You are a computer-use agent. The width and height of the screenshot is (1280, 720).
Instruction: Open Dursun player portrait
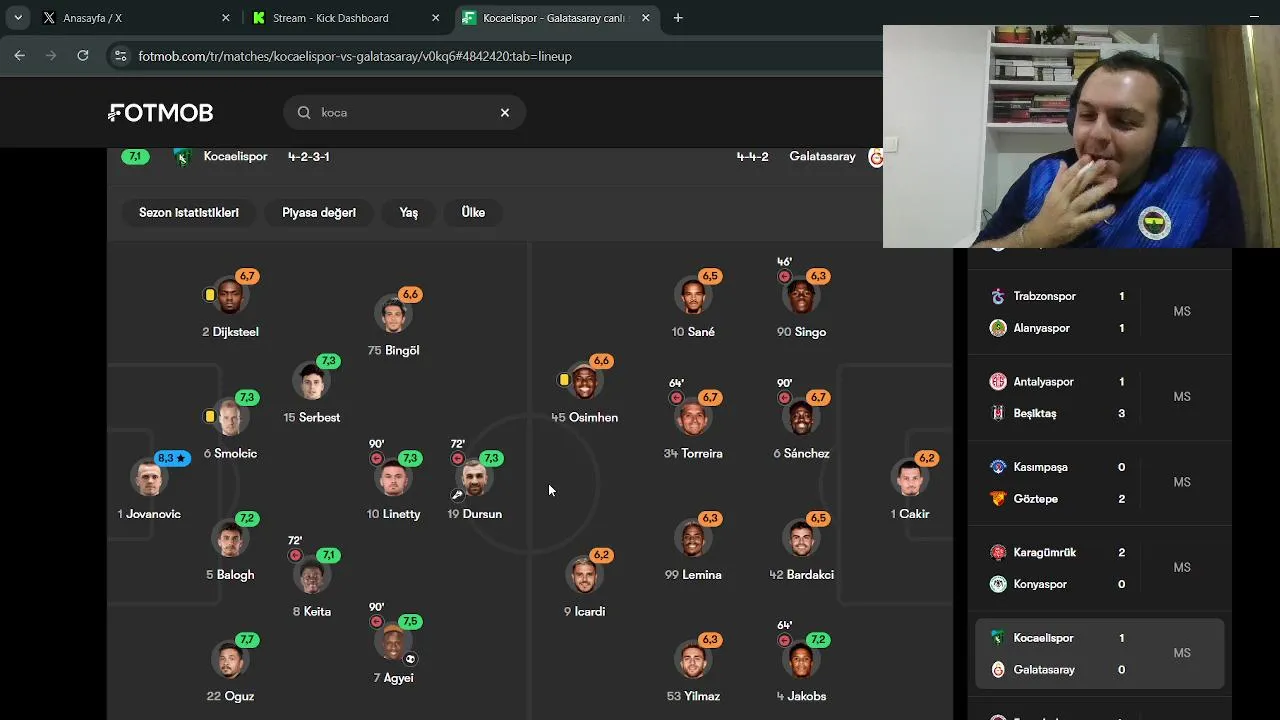coord(475,480)
